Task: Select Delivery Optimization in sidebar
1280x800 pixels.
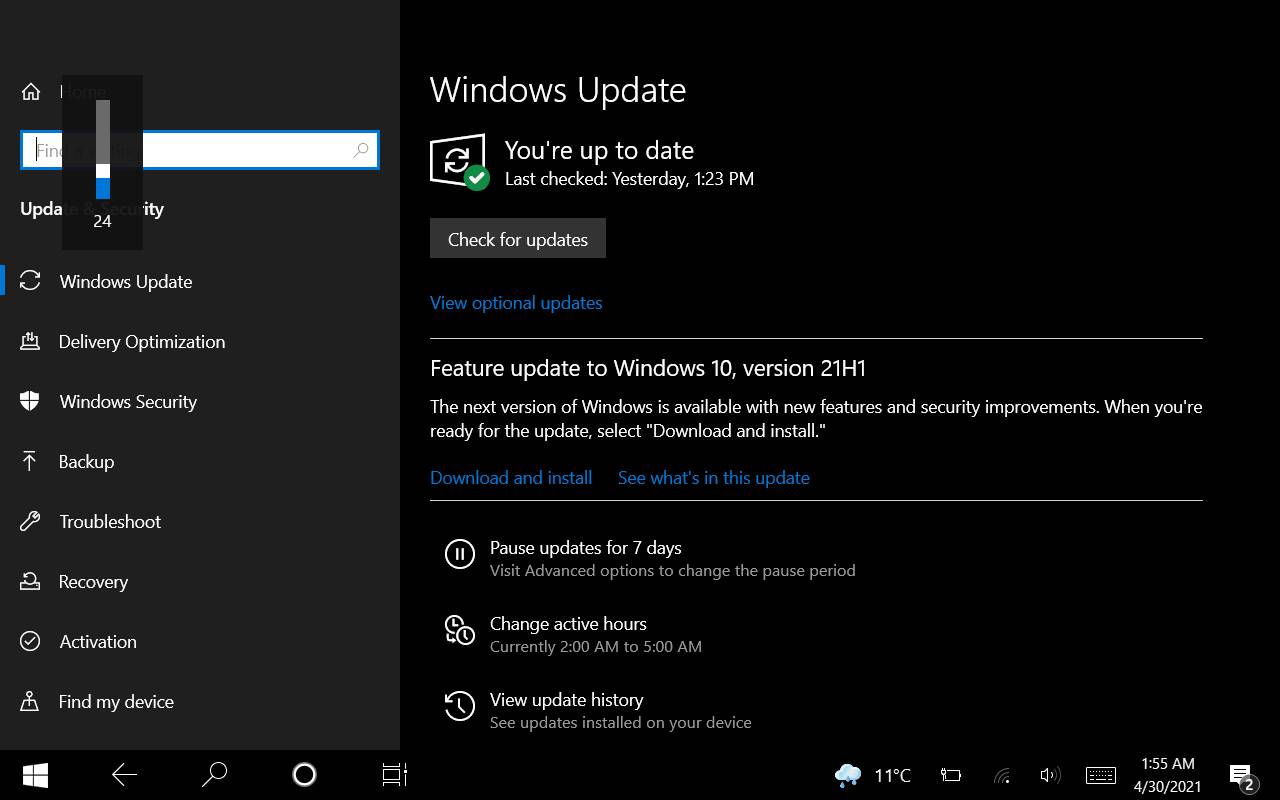Action: [x=141, y=342]
